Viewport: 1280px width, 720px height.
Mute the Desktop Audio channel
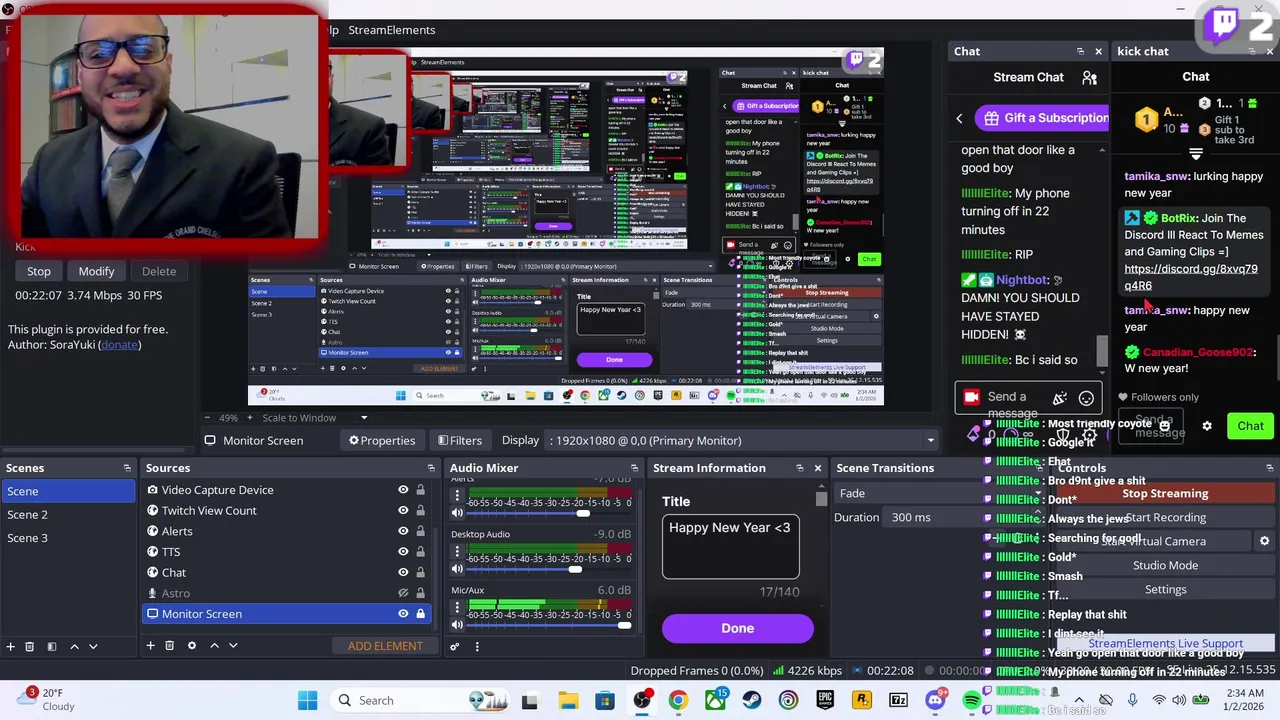click(x=458, y=569)
